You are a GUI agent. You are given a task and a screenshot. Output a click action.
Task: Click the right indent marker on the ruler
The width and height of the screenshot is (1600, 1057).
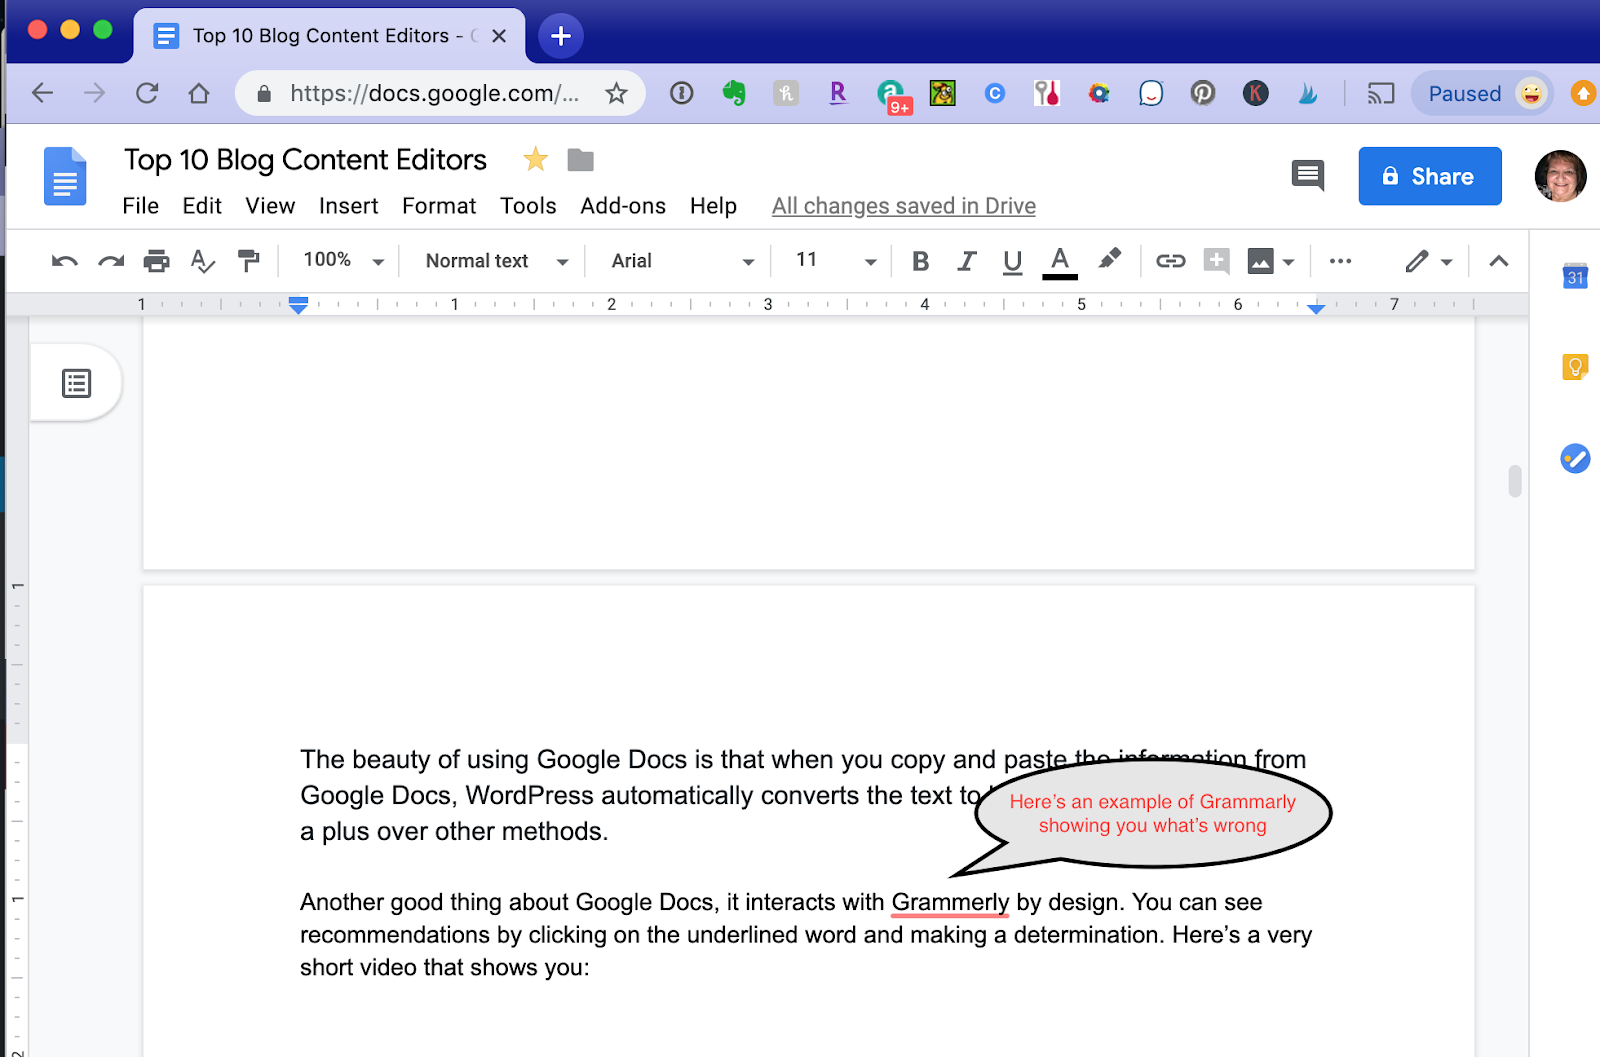click(x=1316, y=309)
